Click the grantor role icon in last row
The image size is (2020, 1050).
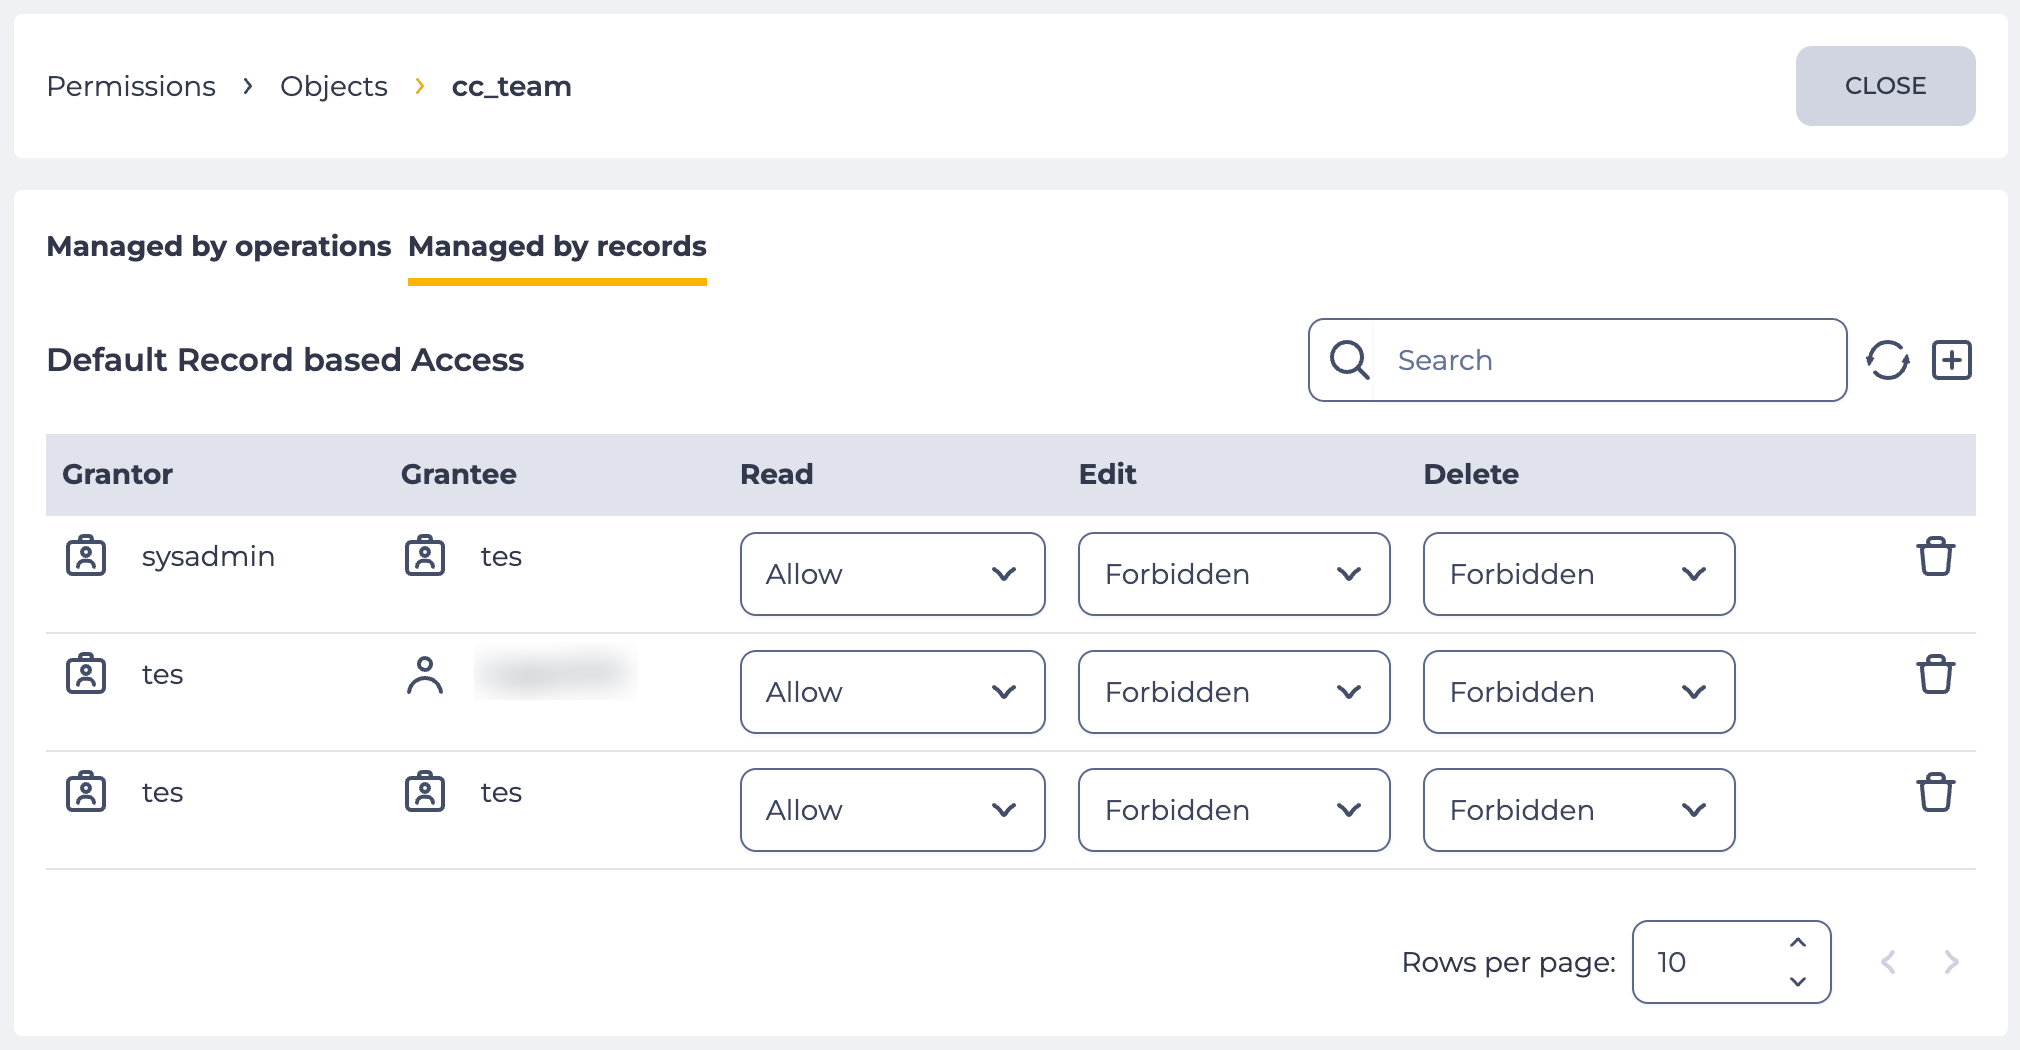point(86,792)
